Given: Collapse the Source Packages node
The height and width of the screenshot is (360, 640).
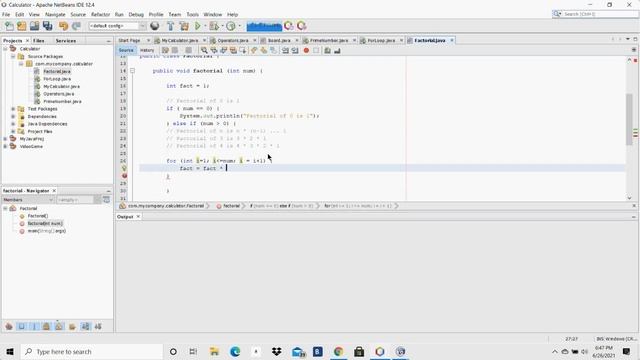Looking at the screenshot, I should pyautogui.click(x=13, y=56).
